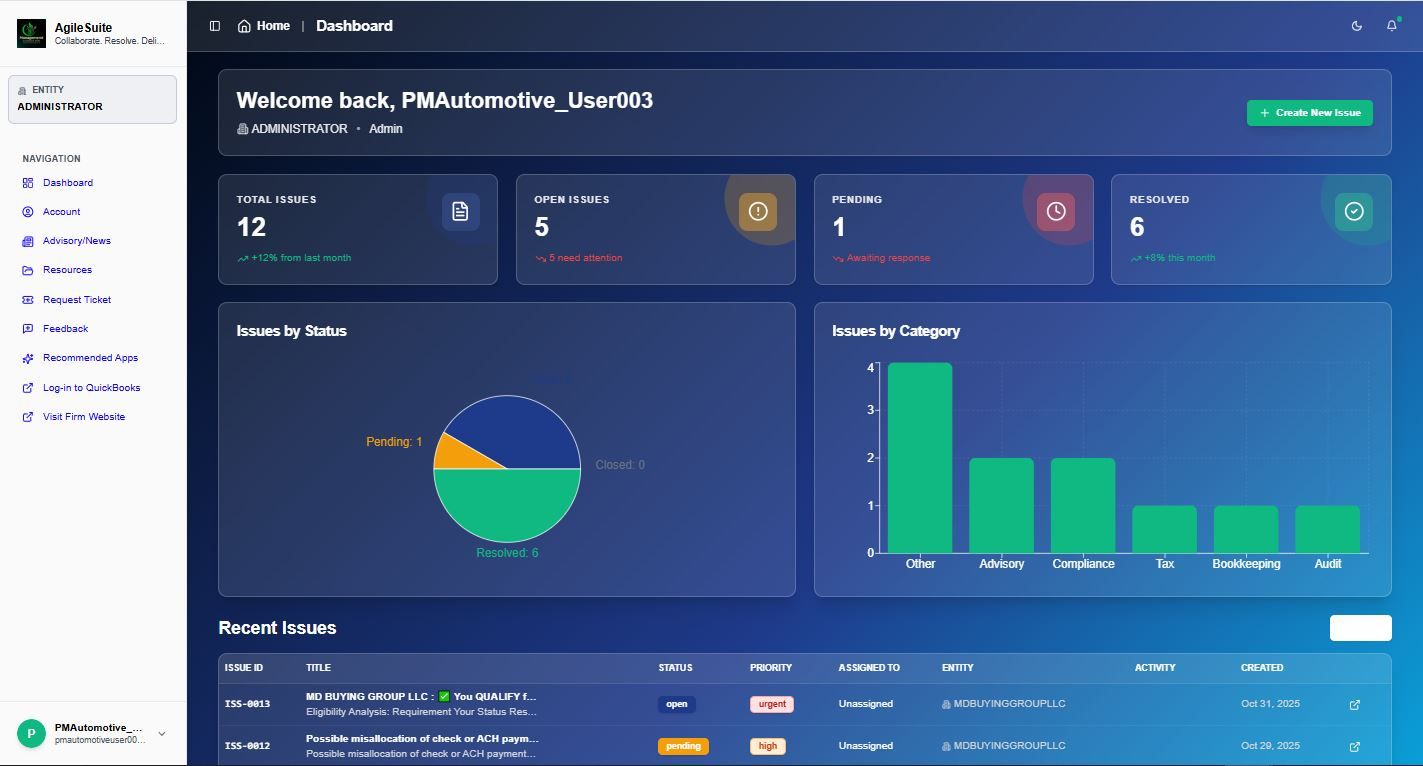Click the Log-in to QuickBooks external icon
The image size is (1423, 766).
[28, 388]
